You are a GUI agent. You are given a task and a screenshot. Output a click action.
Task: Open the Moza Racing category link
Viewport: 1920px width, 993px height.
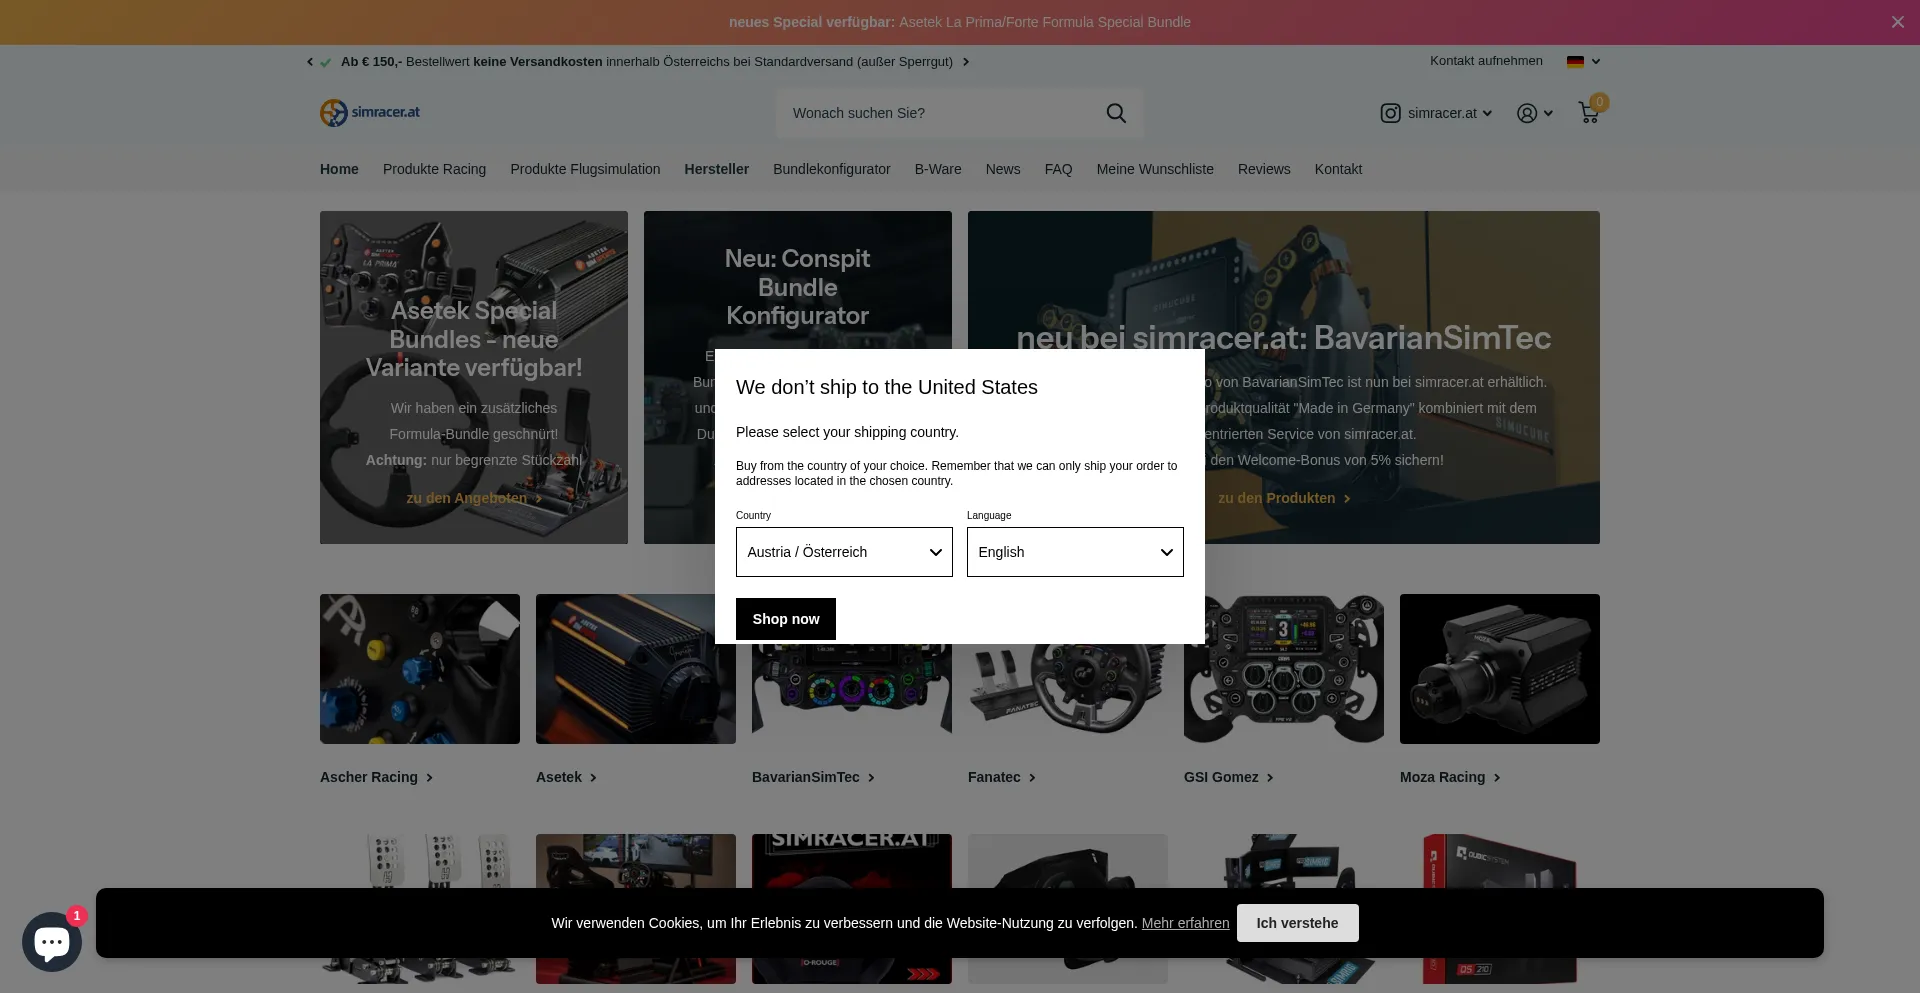click(x=1450, y=777)
